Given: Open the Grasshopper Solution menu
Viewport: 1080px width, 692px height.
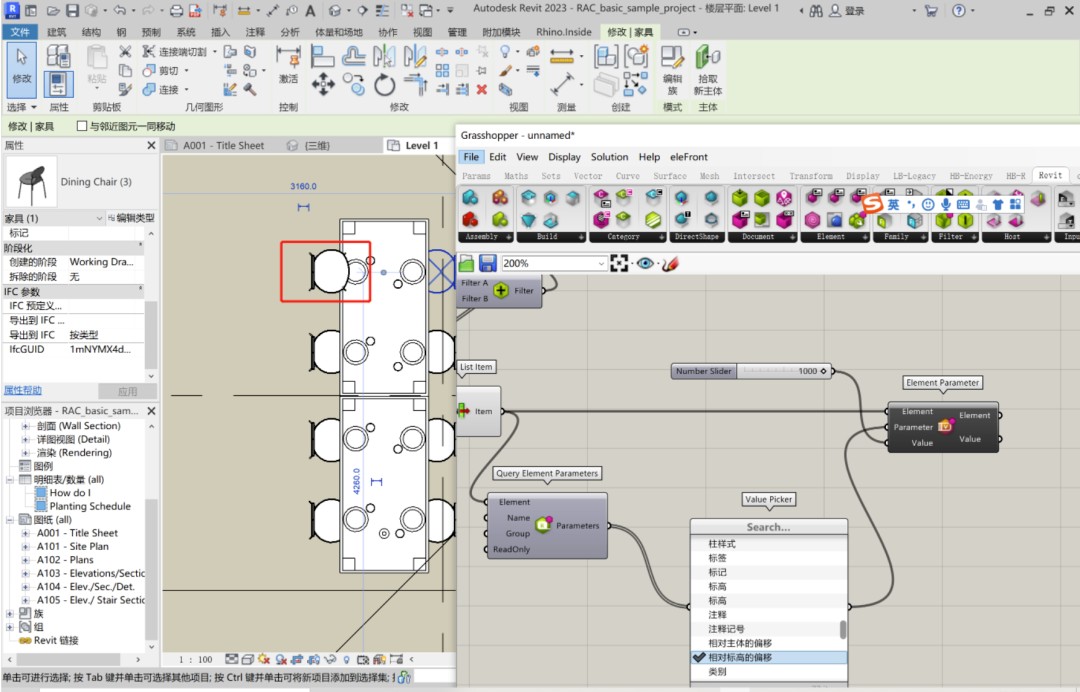Looking at the screenshot, I should (x=609, y=157).
